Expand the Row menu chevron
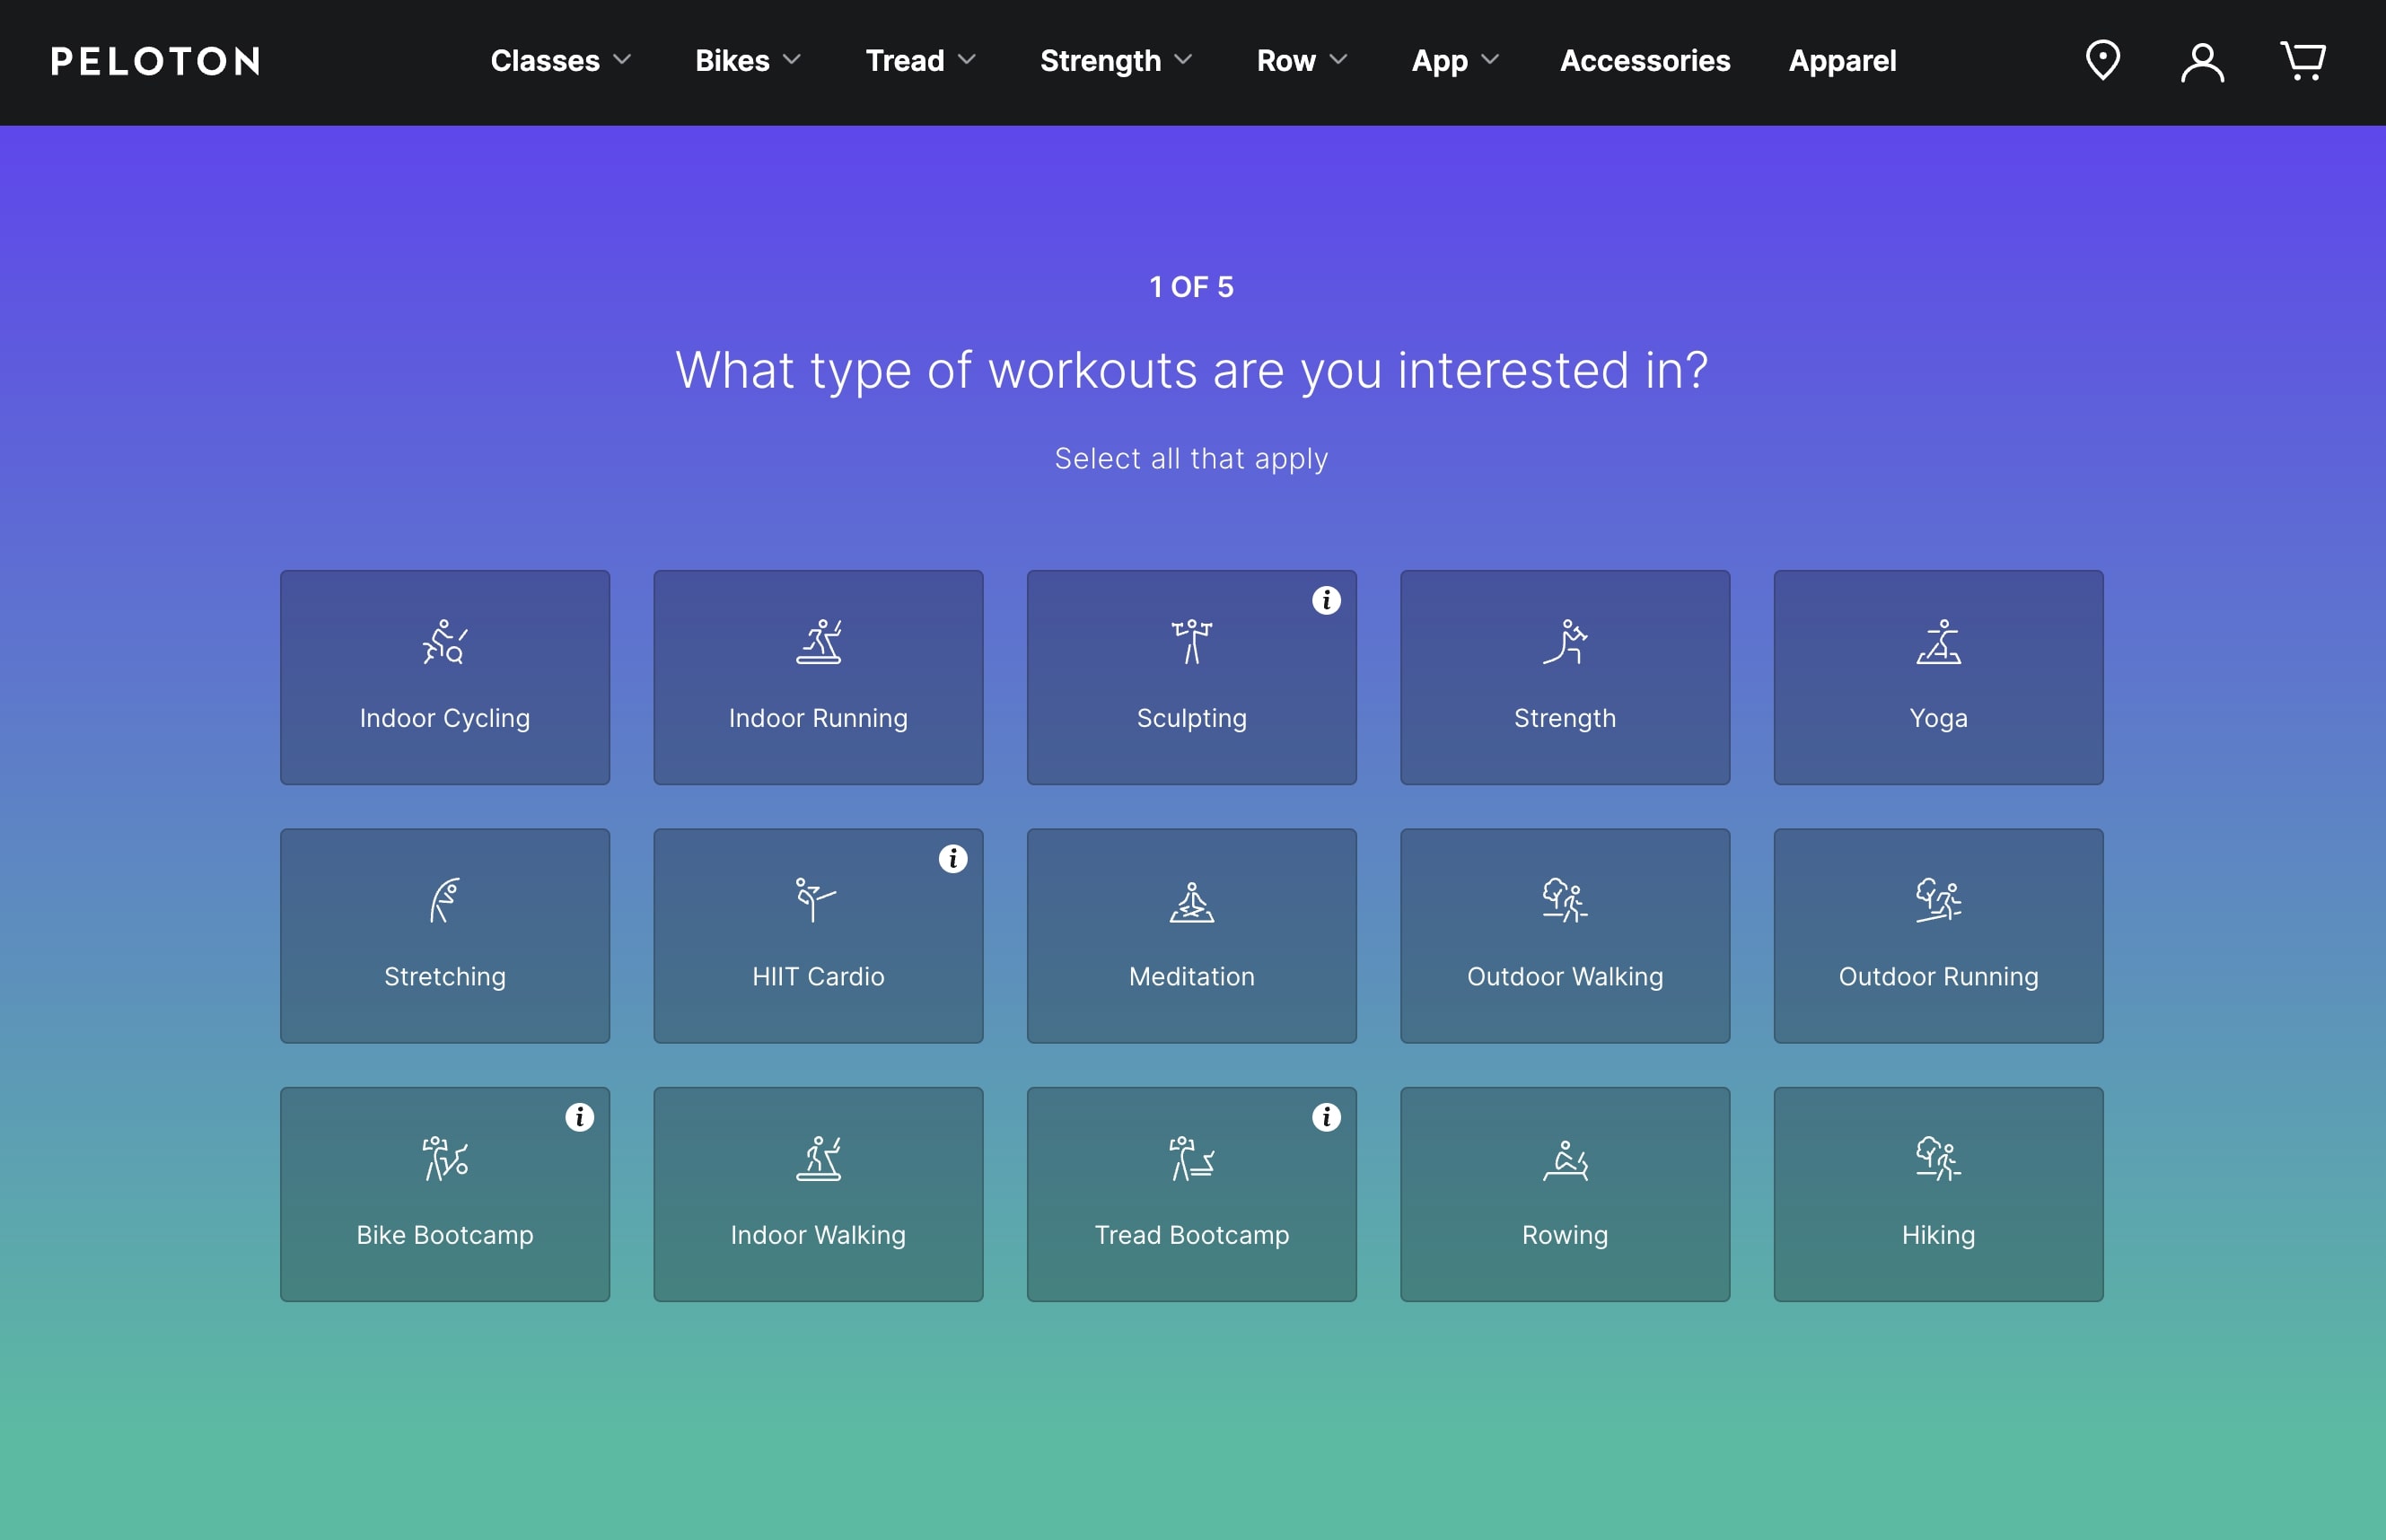The image size is (2386, 1540). pos(1338,60)
